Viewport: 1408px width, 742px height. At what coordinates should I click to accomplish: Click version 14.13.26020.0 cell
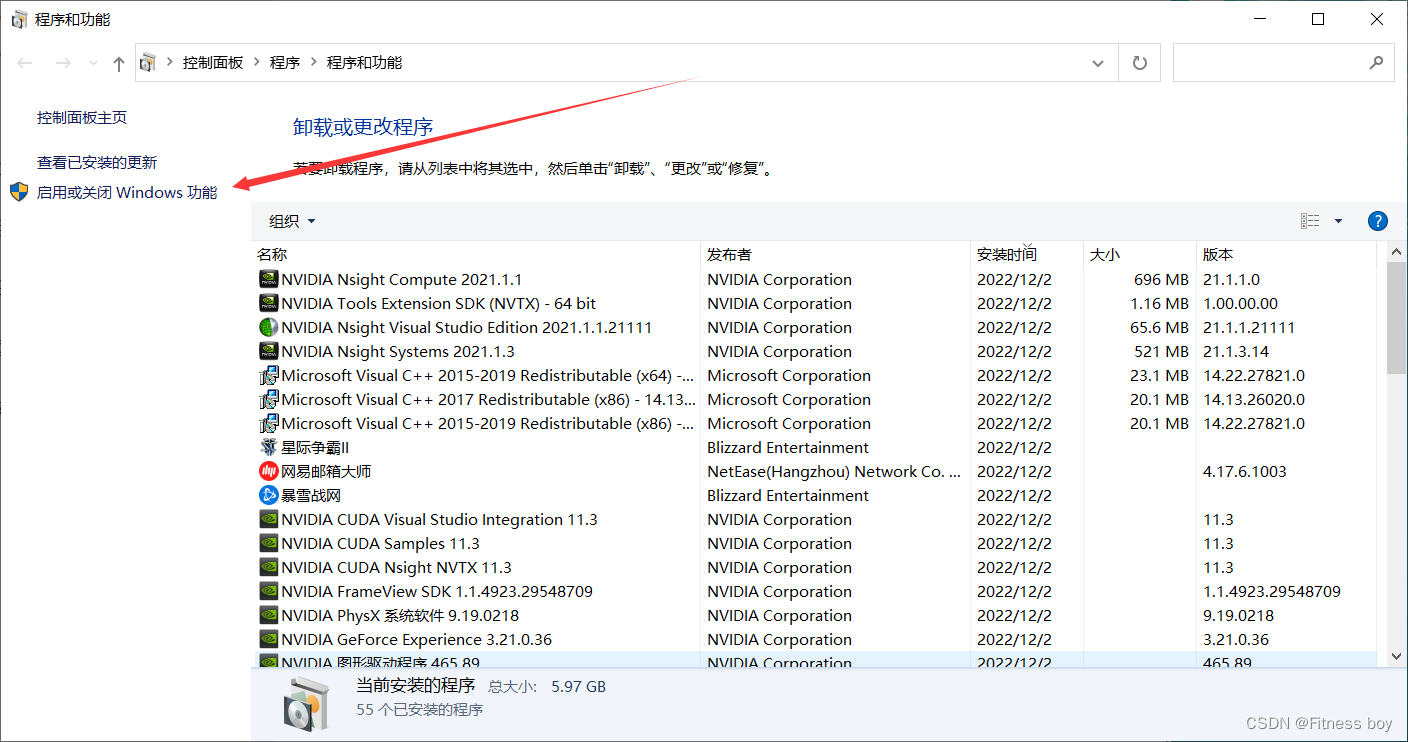[1254, 400]
